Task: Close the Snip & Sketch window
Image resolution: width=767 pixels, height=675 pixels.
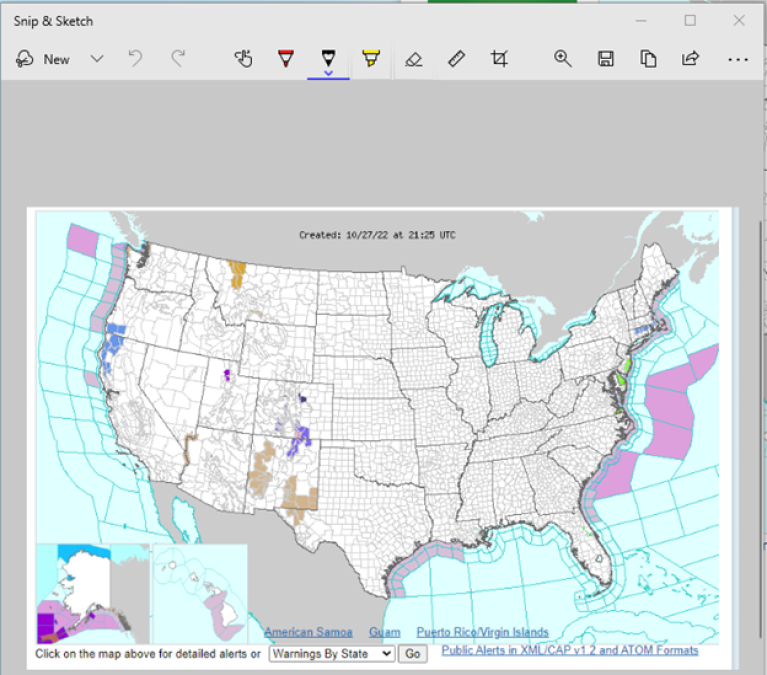Action: tap(739, 21)
